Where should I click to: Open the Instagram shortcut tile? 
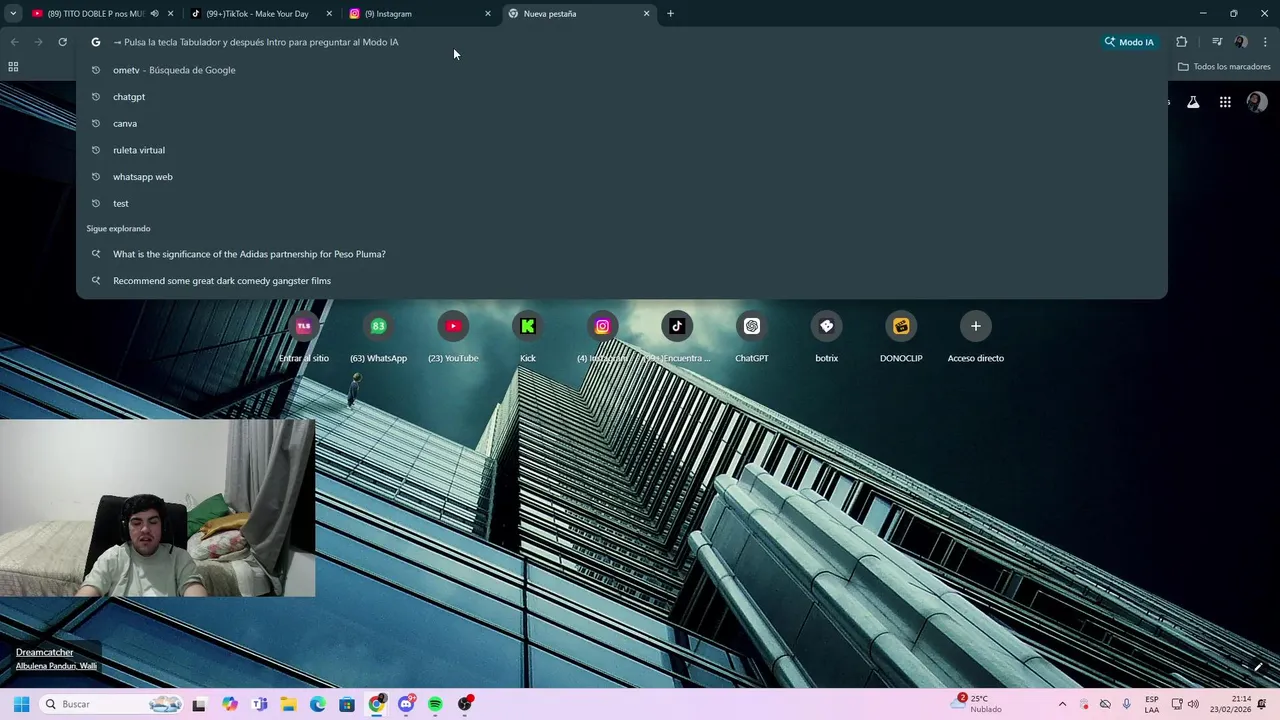[x=602, y=337]
